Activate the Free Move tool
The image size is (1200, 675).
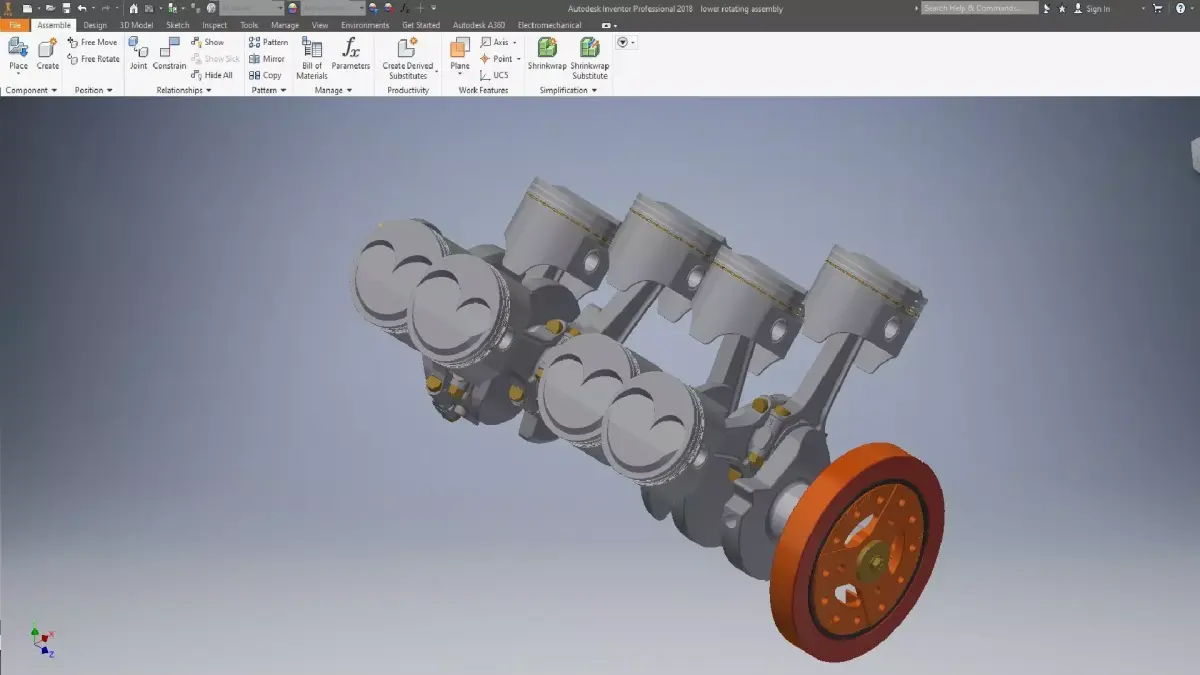tap(92, 42)
